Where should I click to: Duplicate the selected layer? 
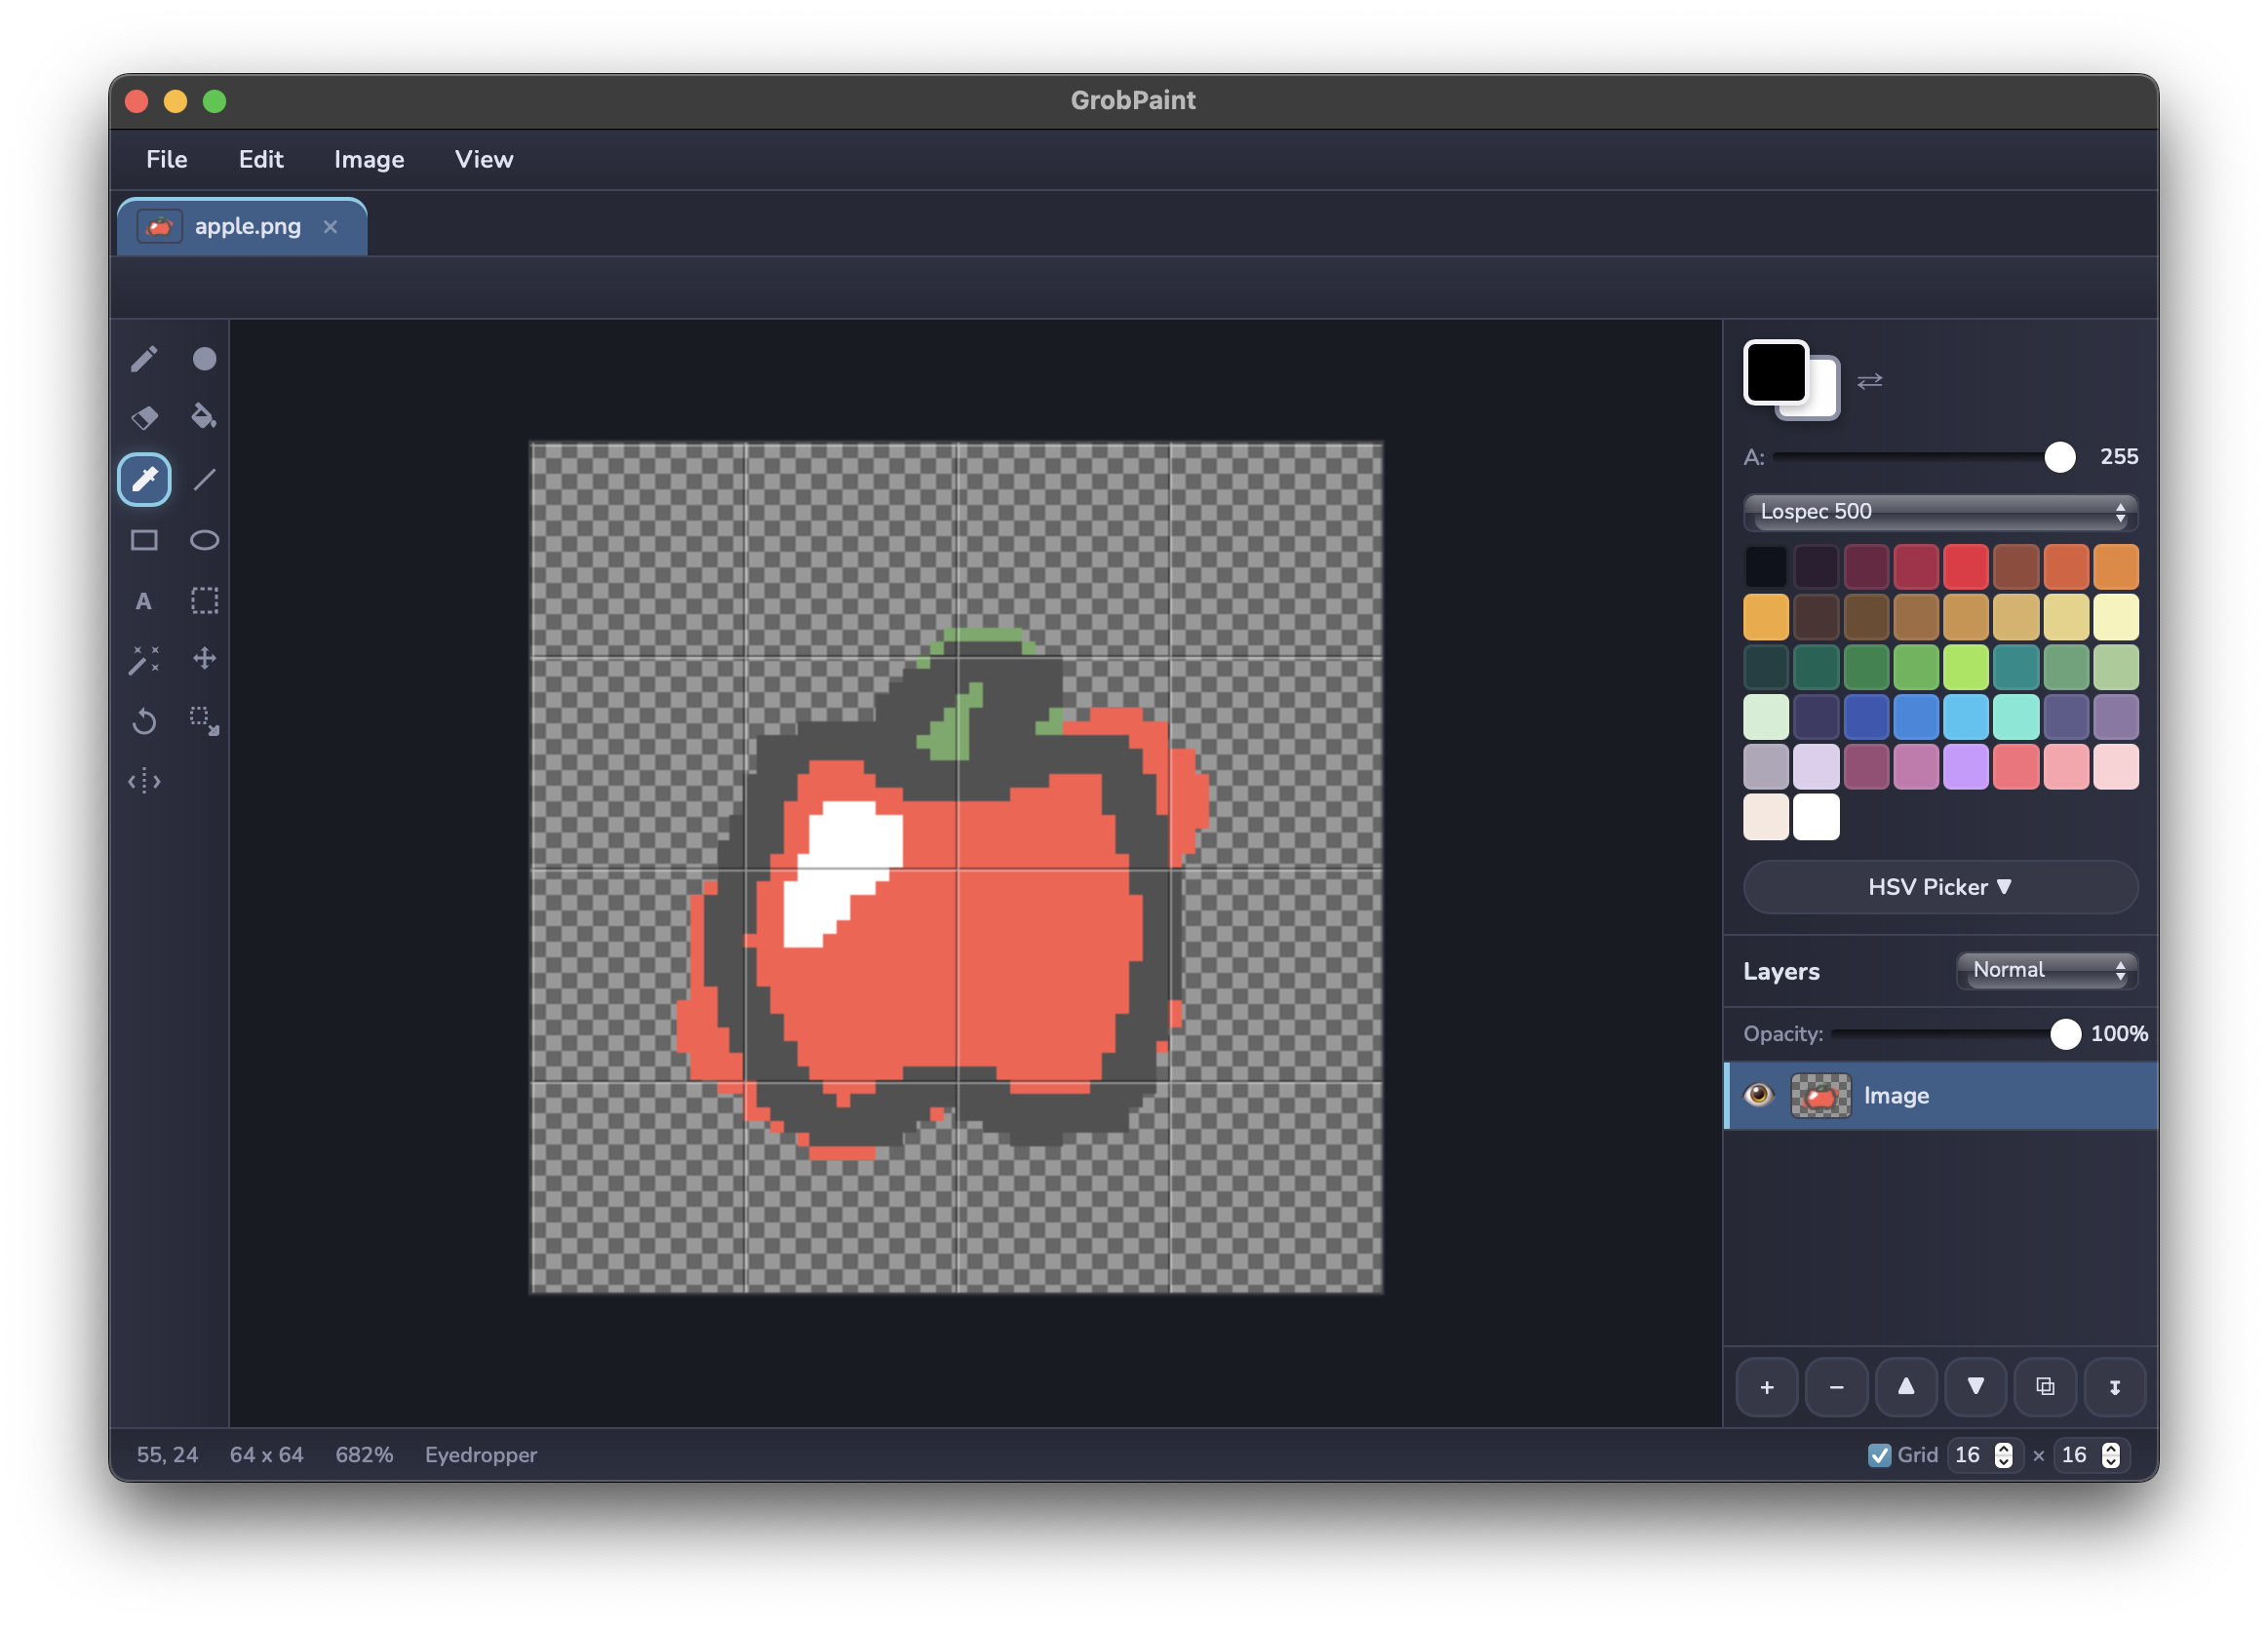point(2045,1387)
